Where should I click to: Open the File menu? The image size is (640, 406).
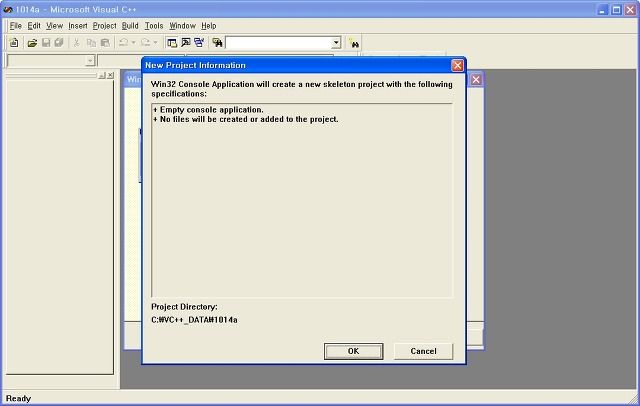pyautogui.click(x=16, y=26)
